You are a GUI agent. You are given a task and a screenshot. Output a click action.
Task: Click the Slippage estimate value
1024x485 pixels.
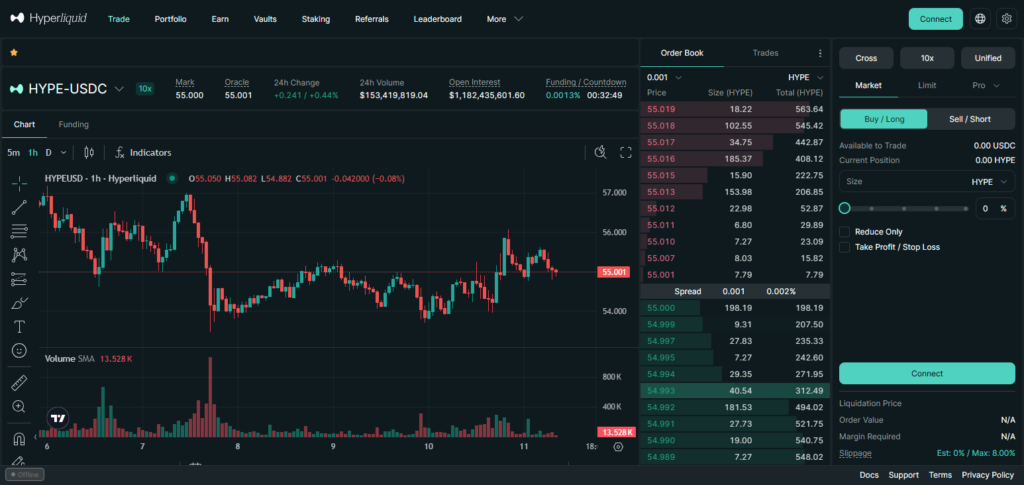coord(975,453)
